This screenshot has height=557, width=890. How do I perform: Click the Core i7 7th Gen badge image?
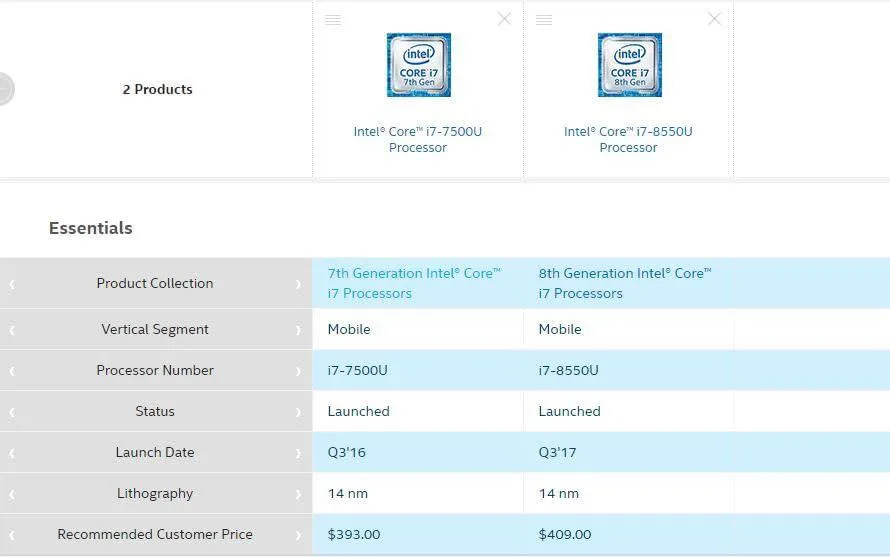tap(419, 65)
